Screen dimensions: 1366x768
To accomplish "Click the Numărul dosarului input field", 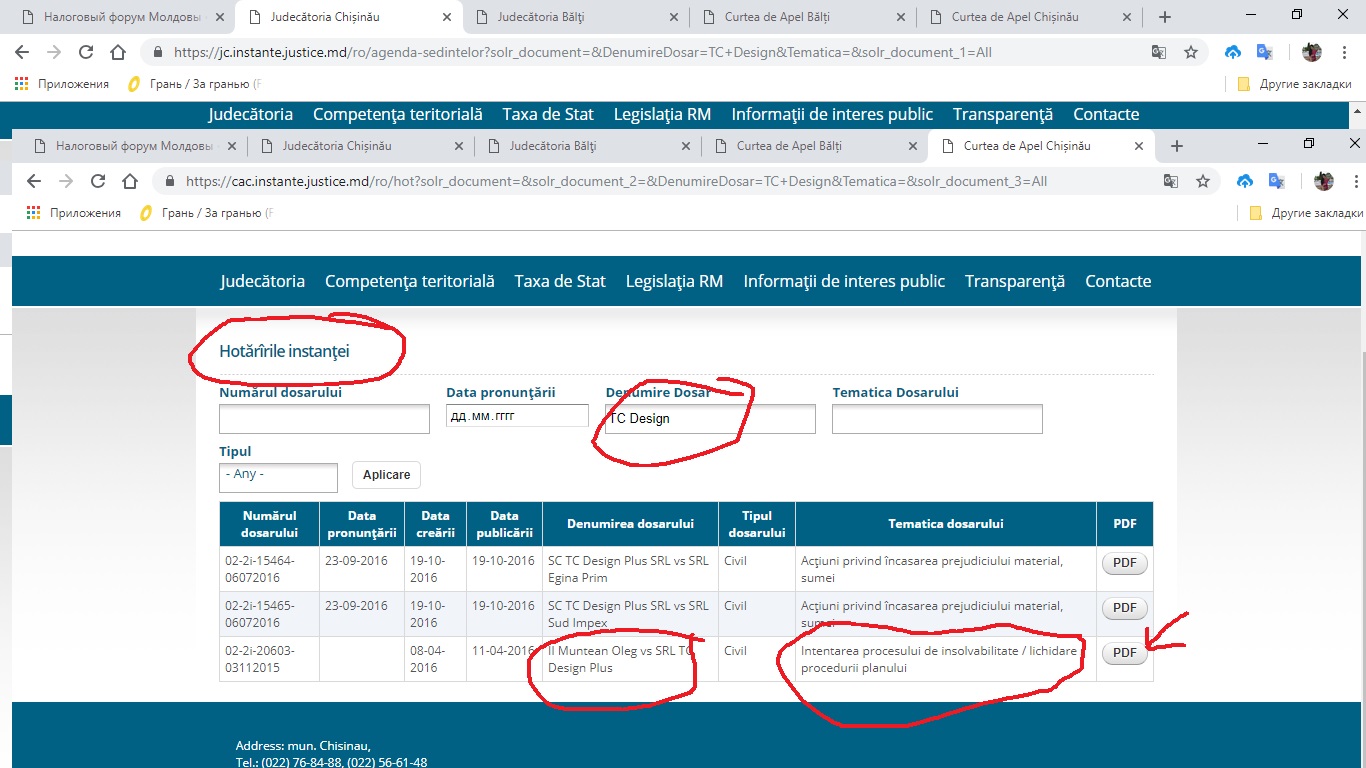I will coord(324,419).
